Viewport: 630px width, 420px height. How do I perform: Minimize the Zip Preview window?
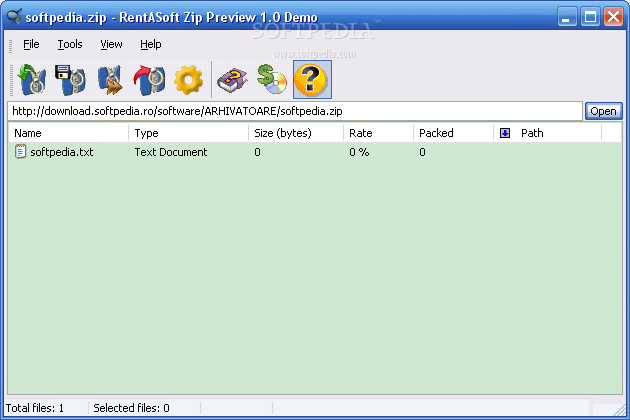point(567,17)
